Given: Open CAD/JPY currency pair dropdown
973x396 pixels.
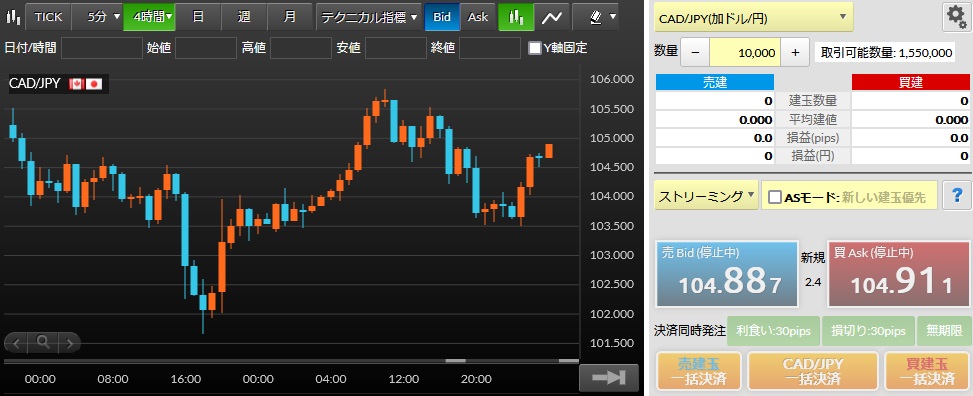Looking at the screenshot, I should click(x=753, y=17).
